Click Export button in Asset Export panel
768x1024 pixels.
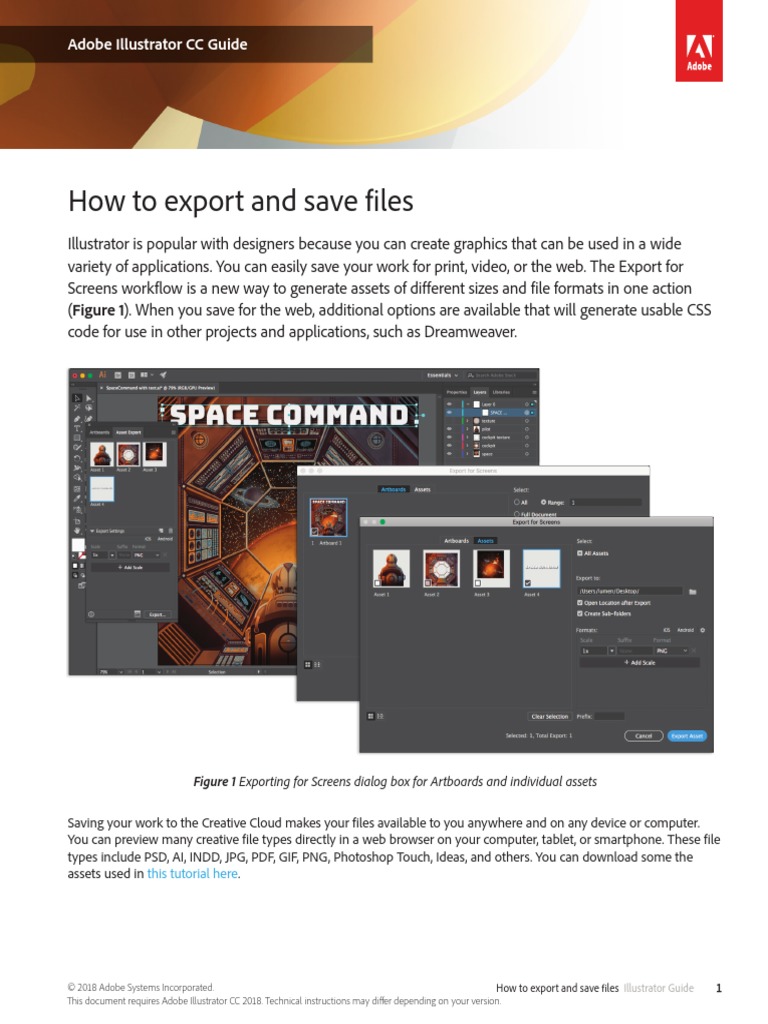(x=158, y=615)
